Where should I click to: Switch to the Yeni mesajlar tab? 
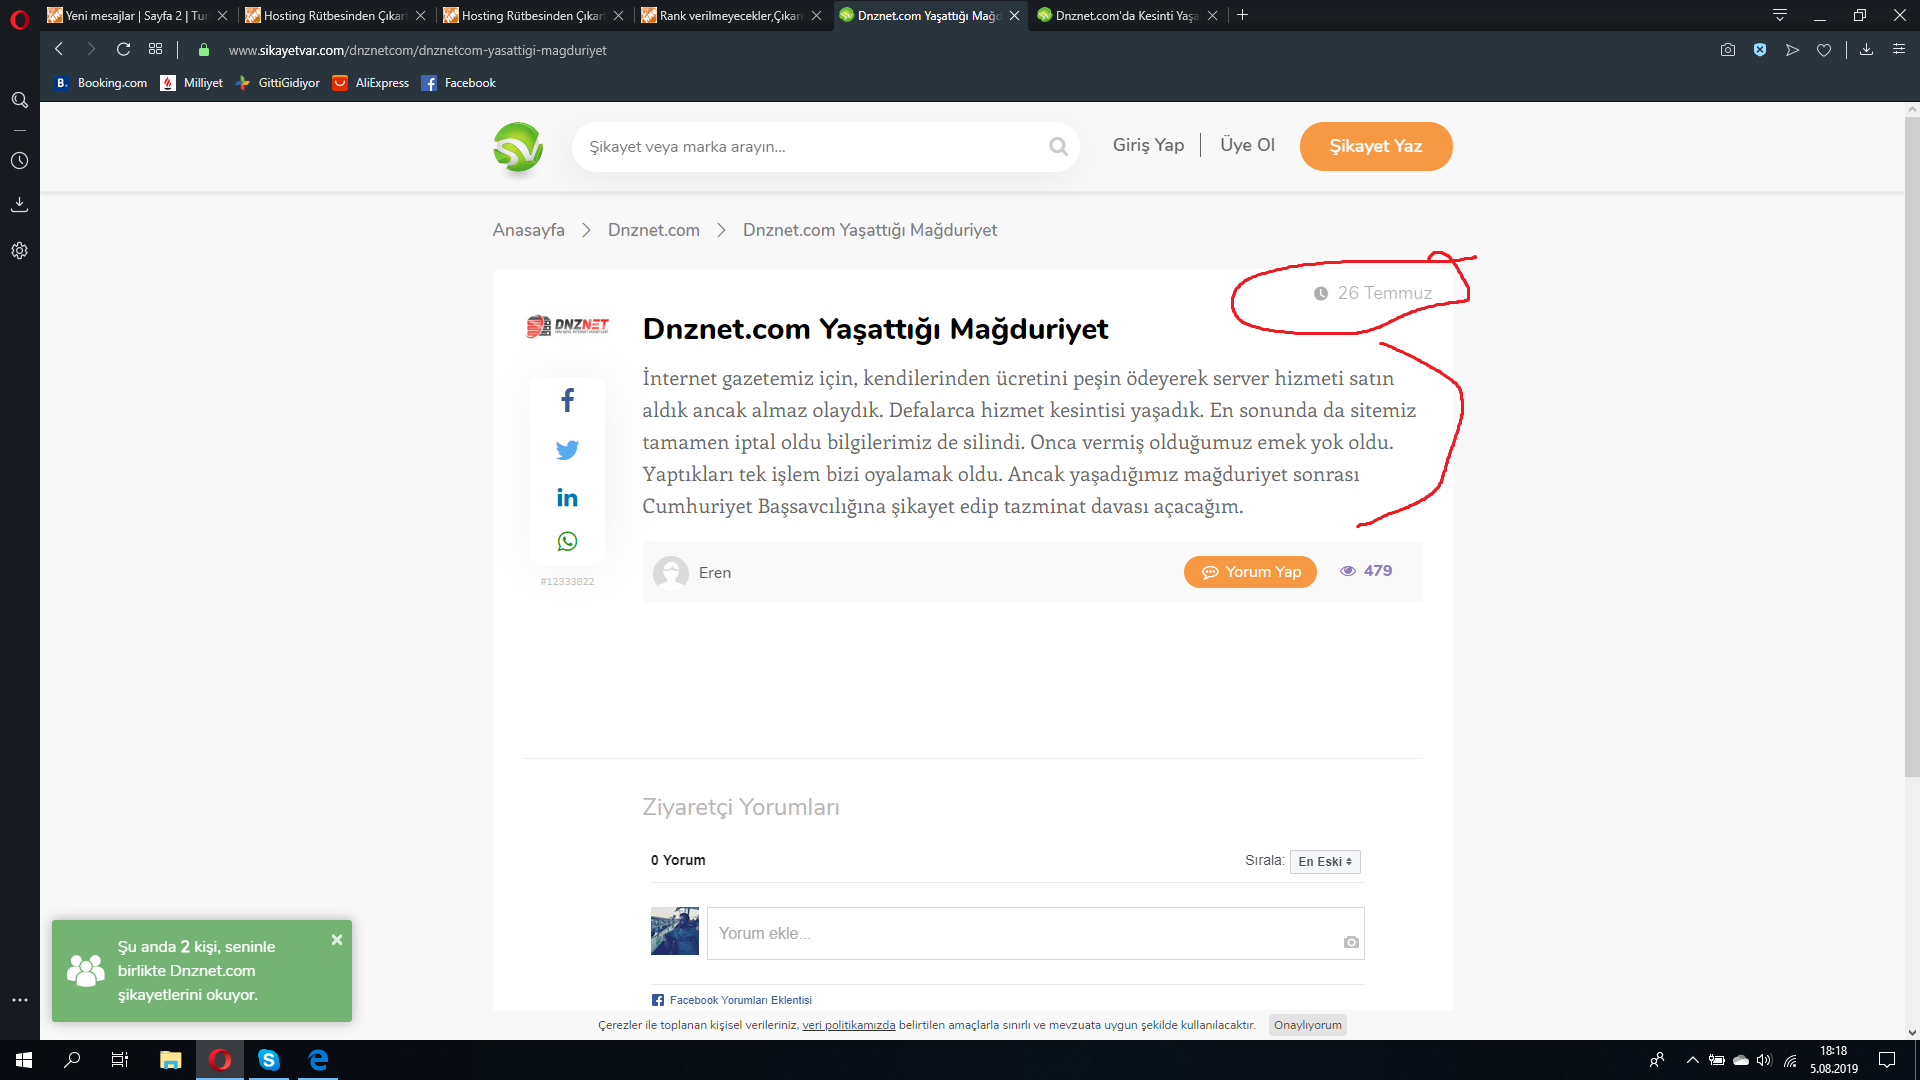click(136, 15)
